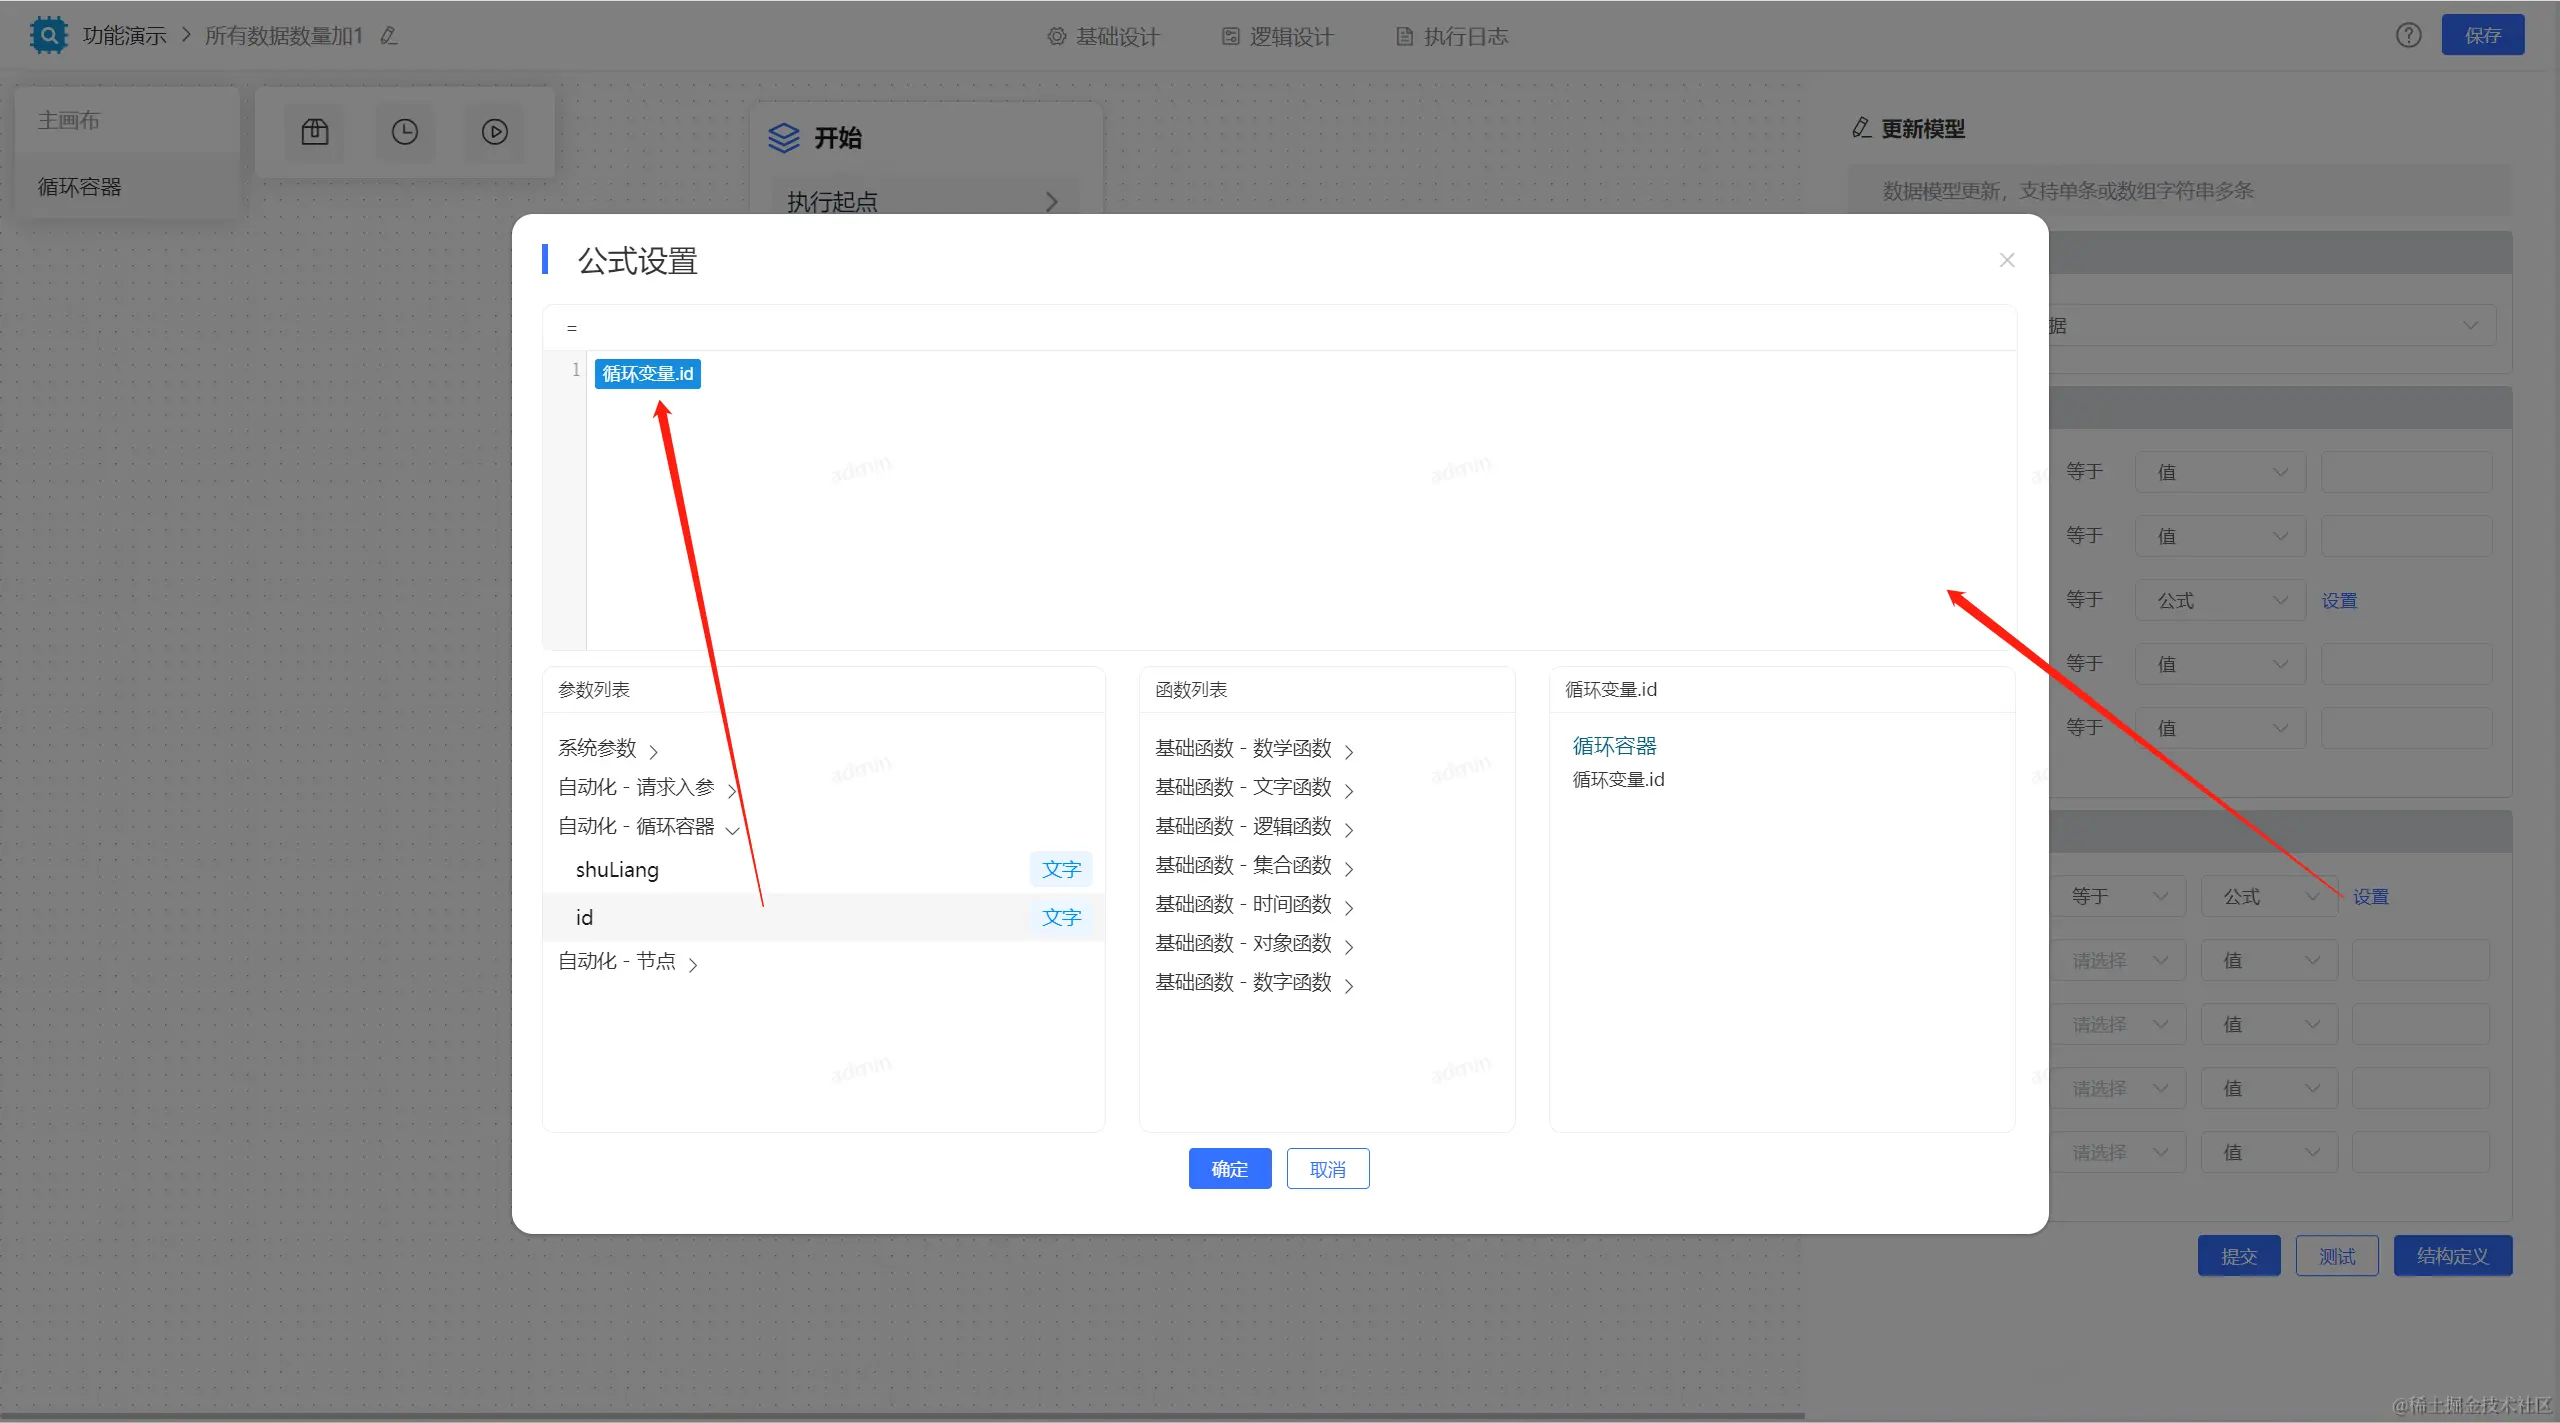The height and width of the screenshot is (1423, 2560).
Task: Click the play run toolbar icon
Action: 495,132
